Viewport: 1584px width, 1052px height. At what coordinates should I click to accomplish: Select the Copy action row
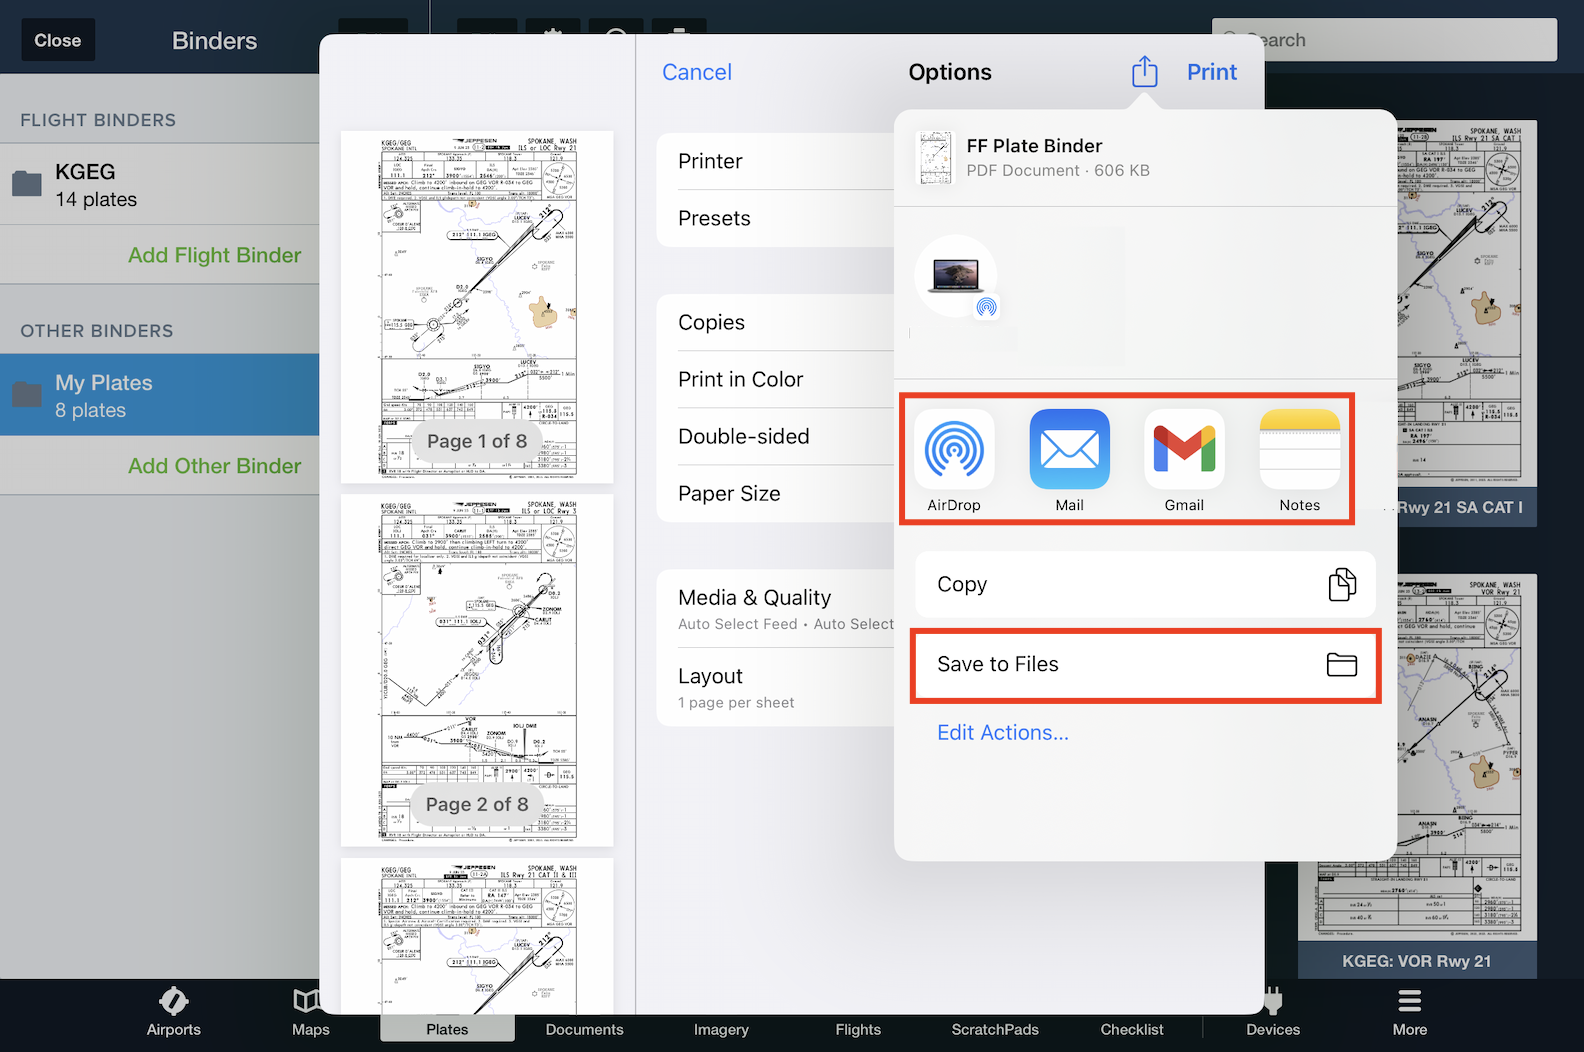(x=1146, y=584)
